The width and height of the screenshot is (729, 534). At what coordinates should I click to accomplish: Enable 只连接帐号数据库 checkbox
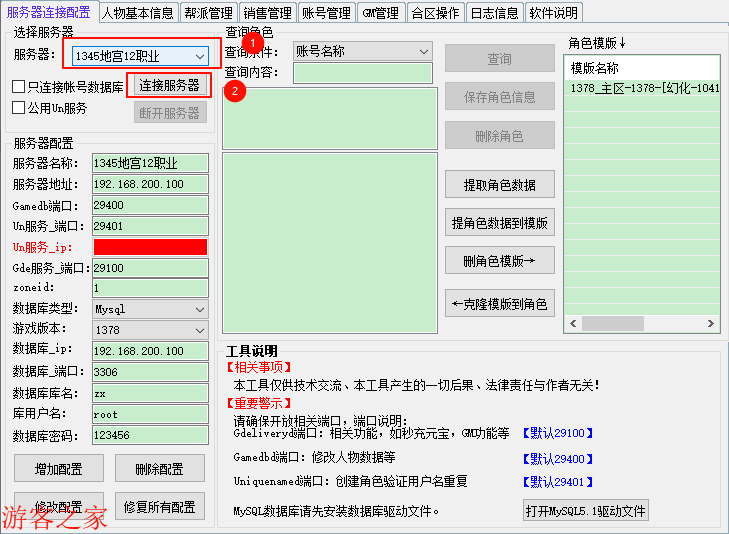(19, 87)
